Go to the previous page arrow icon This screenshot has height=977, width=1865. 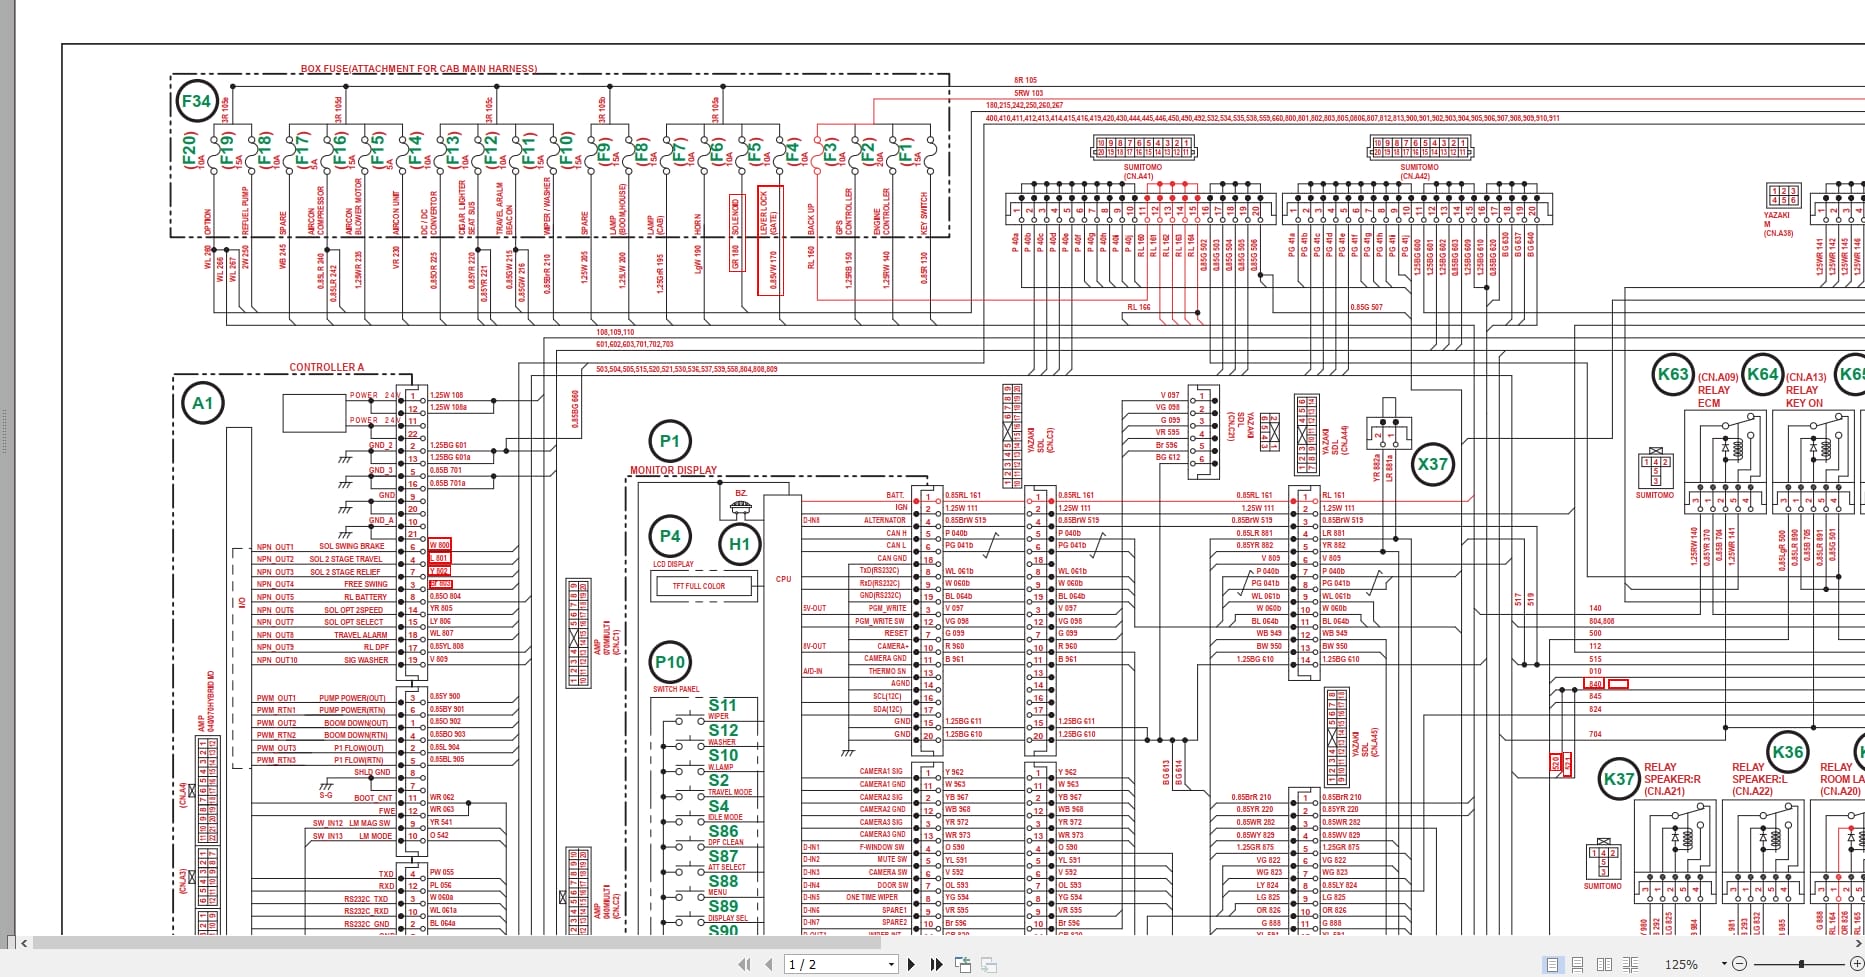(x=768, y=964)
